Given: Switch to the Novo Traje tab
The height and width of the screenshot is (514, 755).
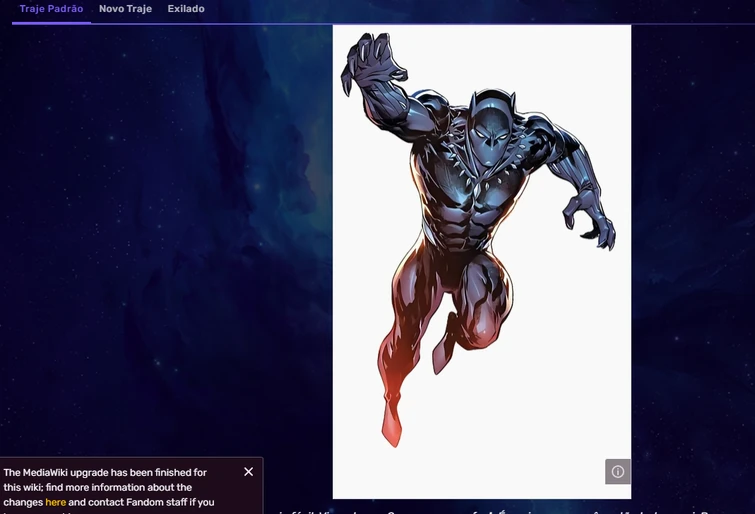Looking at the screenshot, I should pos(125,9).
